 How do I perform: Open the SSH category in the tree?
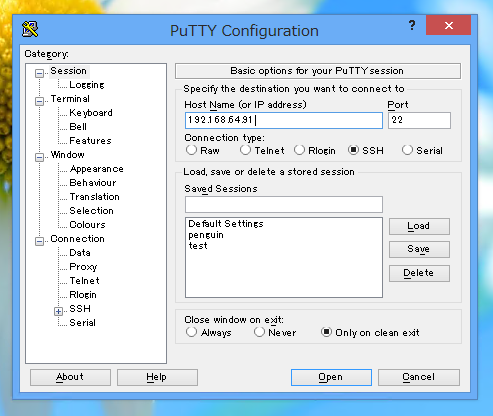(80, 309)
